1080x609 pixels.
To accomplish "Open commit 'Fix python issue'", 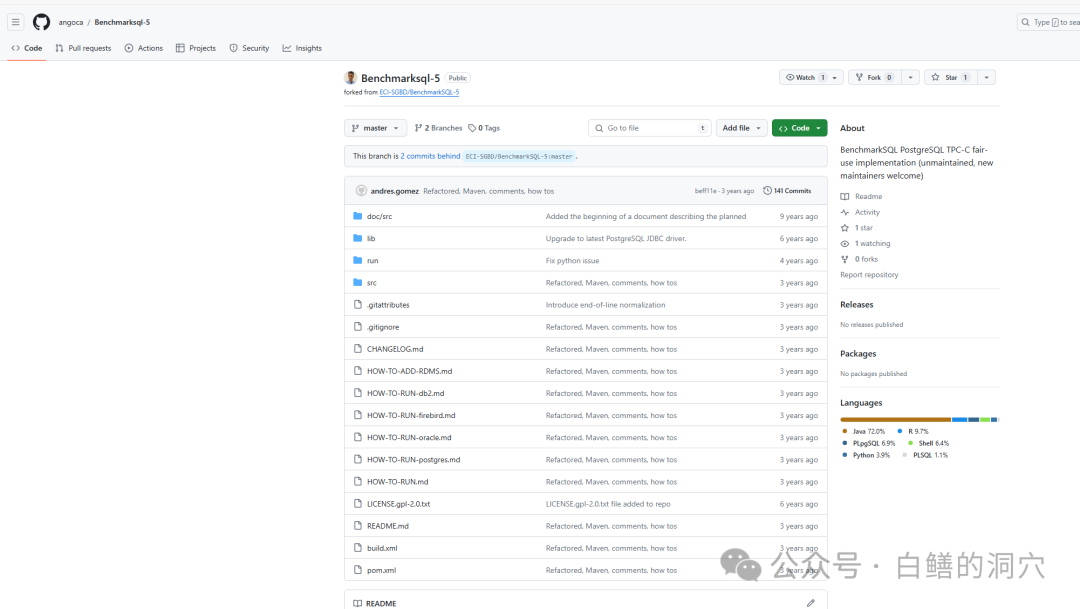I will click(x=572, y=260).
